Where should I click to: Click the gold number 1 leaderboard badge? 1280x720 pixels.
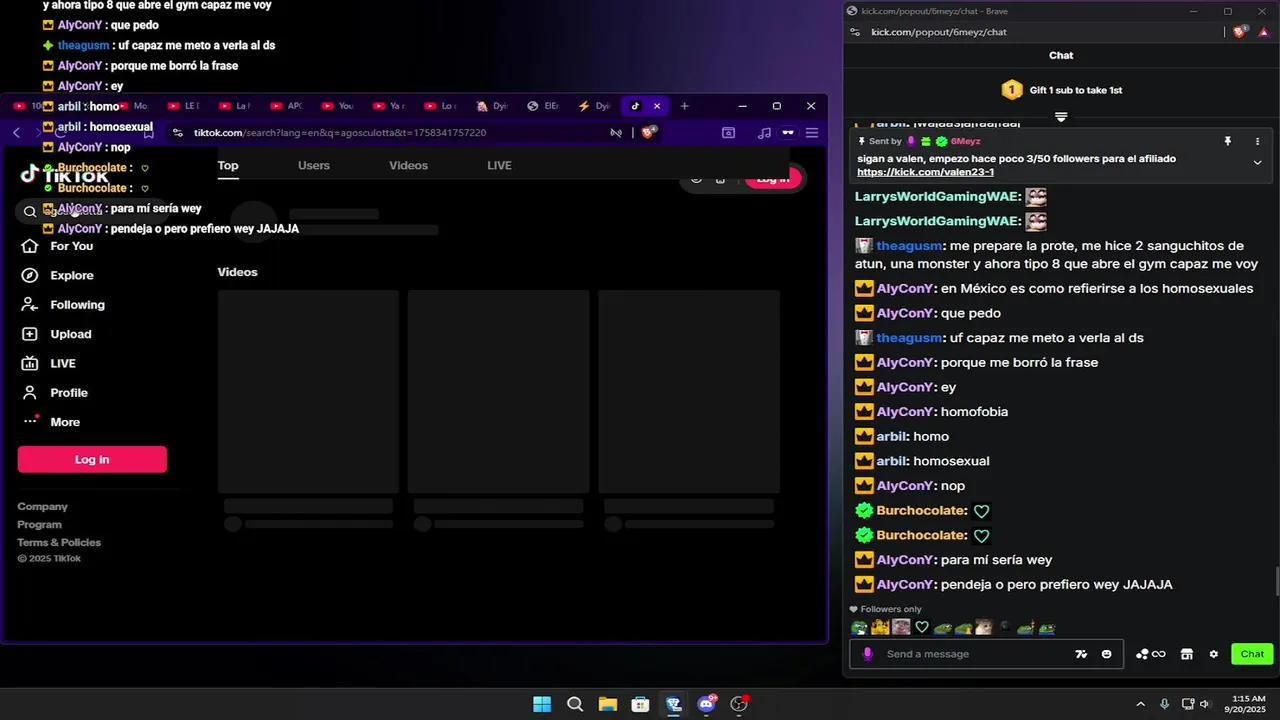pyautogui.click(x=1012, y=90)
